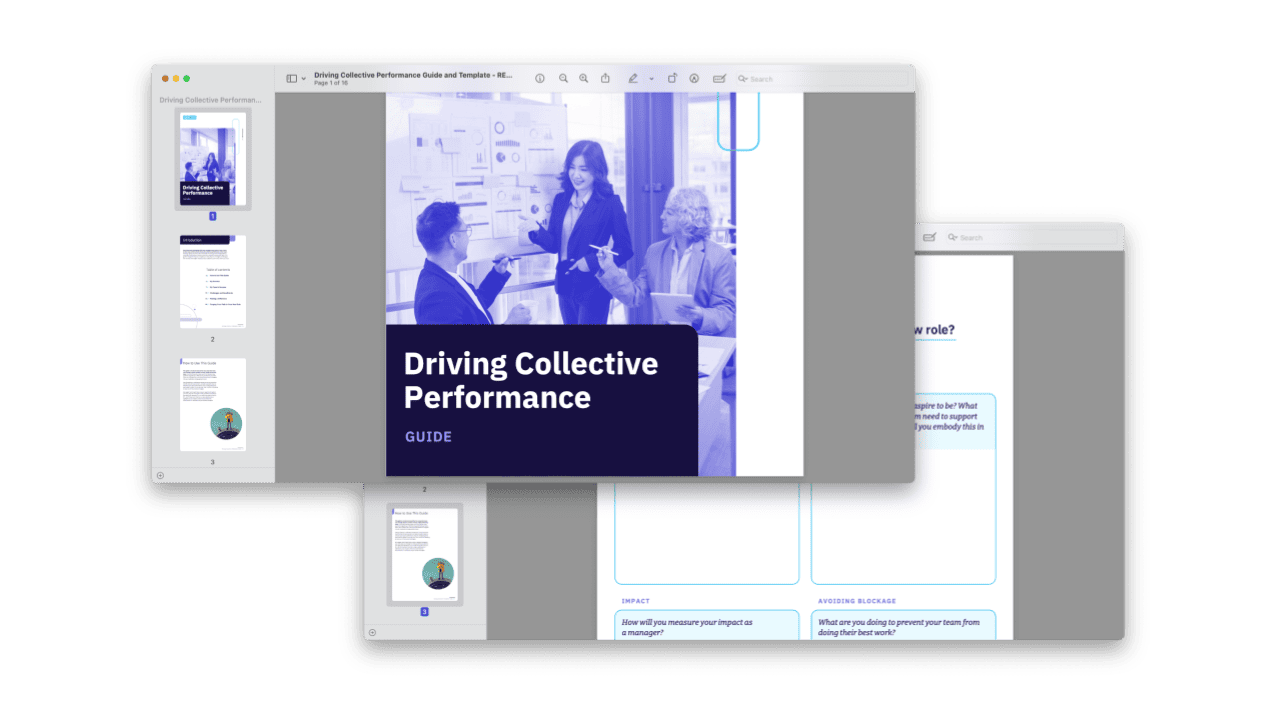The height and width of the screenshot is (720, 1280).
Task: Click the form filling icon in front window
Action: click(719, 78)
